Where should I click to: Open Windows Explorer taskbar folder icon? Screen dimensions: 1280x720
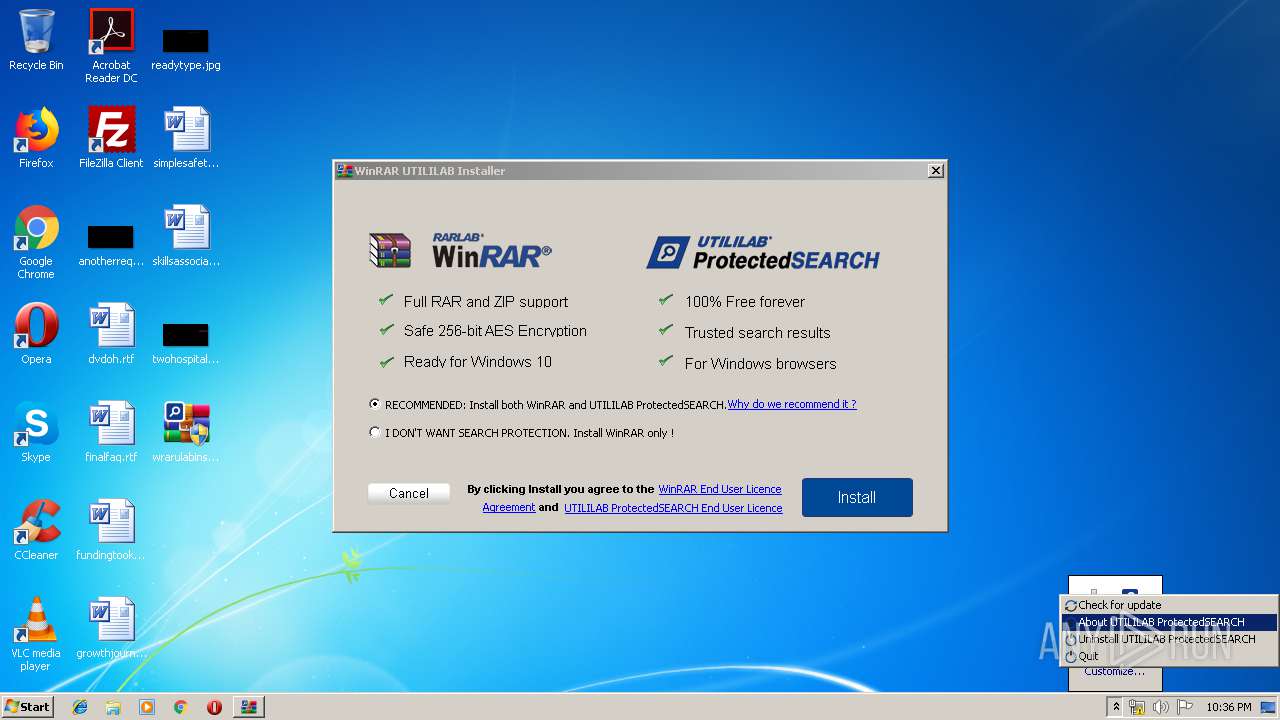(113, 707)
